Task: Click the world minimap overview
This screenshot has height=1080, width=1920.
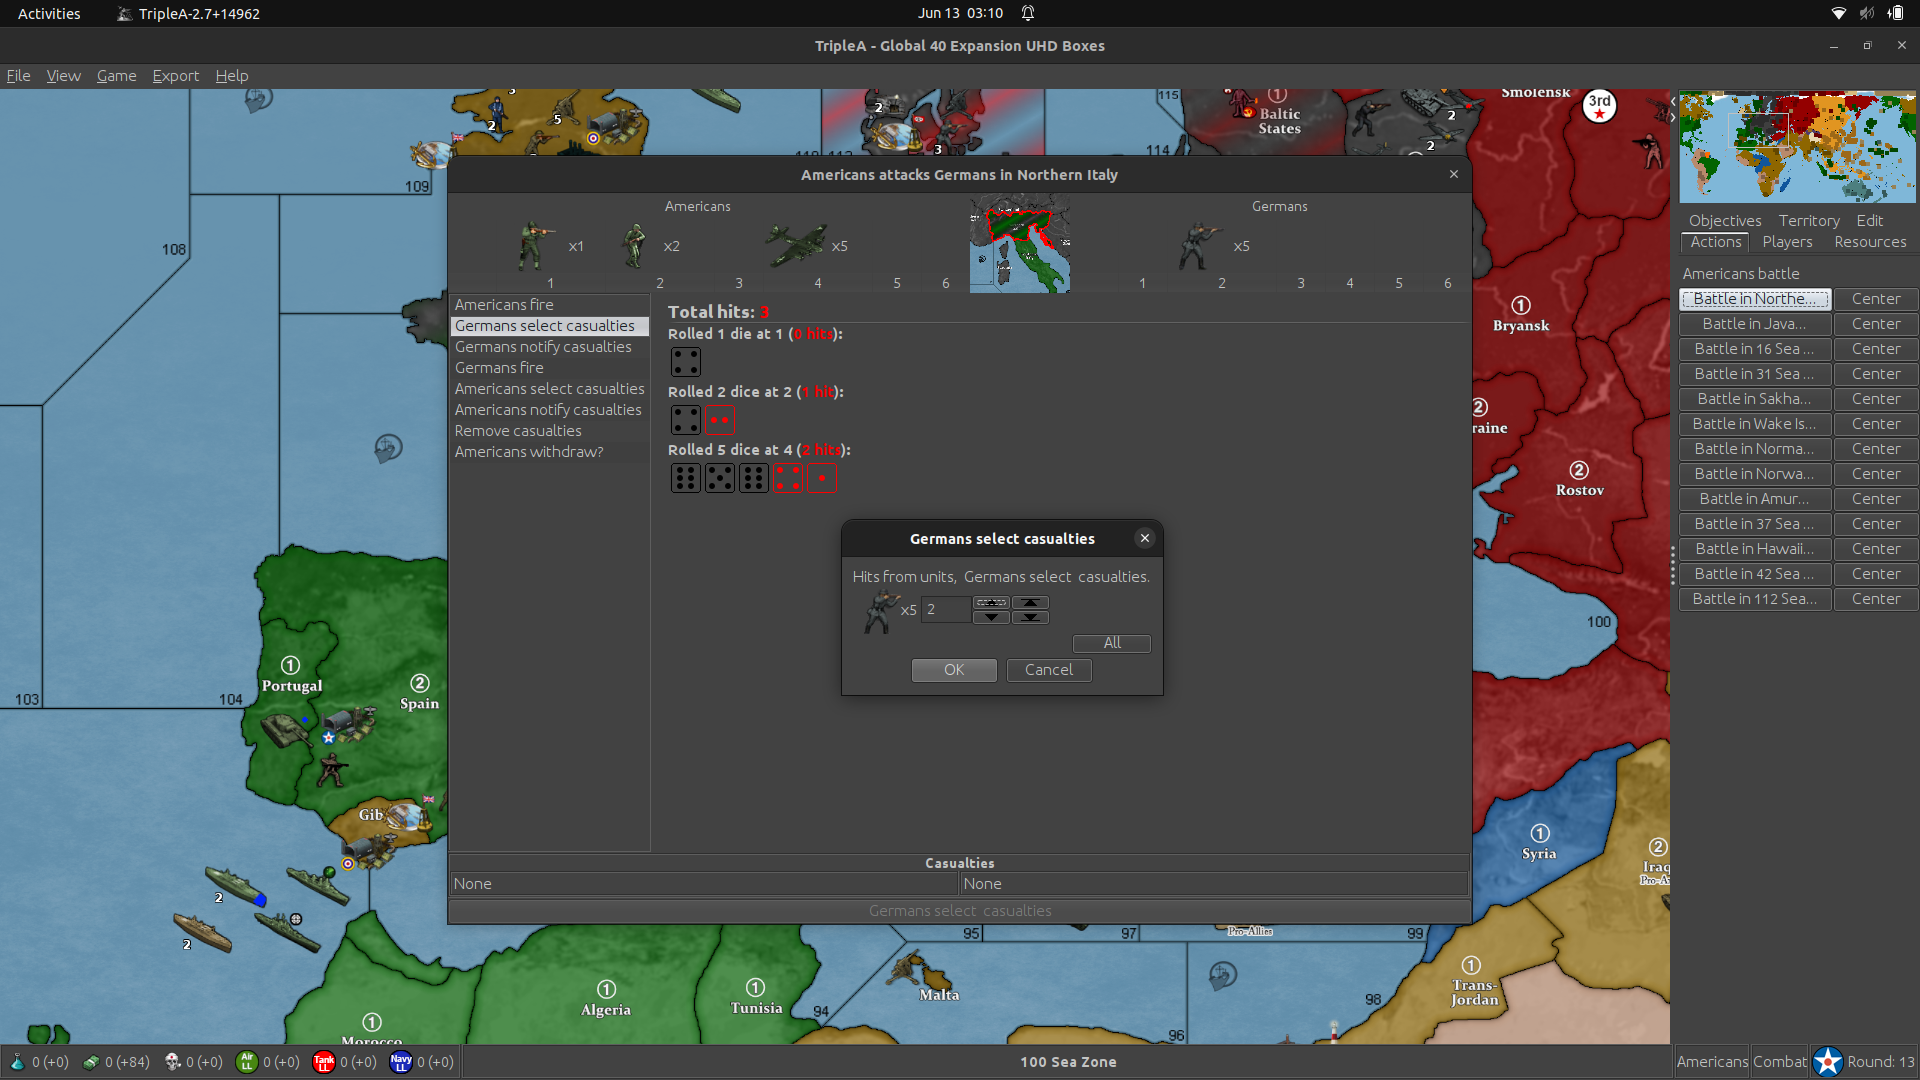Action: (1797, 148)
